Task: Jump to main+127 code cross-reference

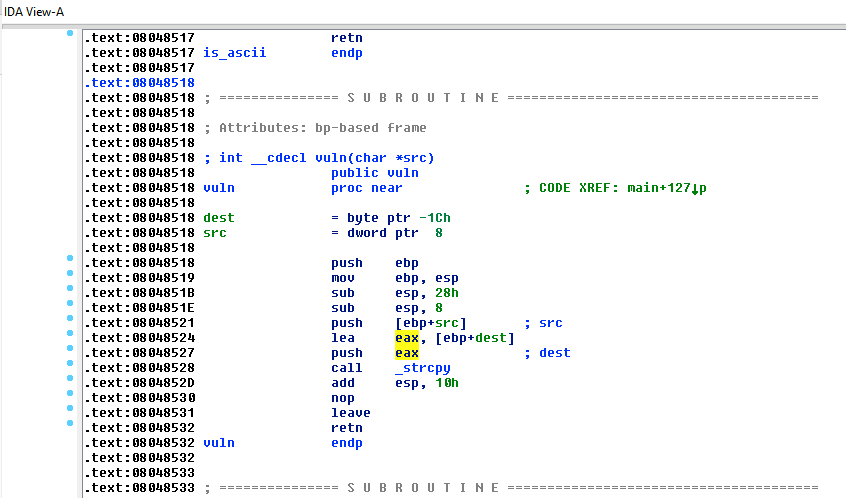Action: [667, 188]
